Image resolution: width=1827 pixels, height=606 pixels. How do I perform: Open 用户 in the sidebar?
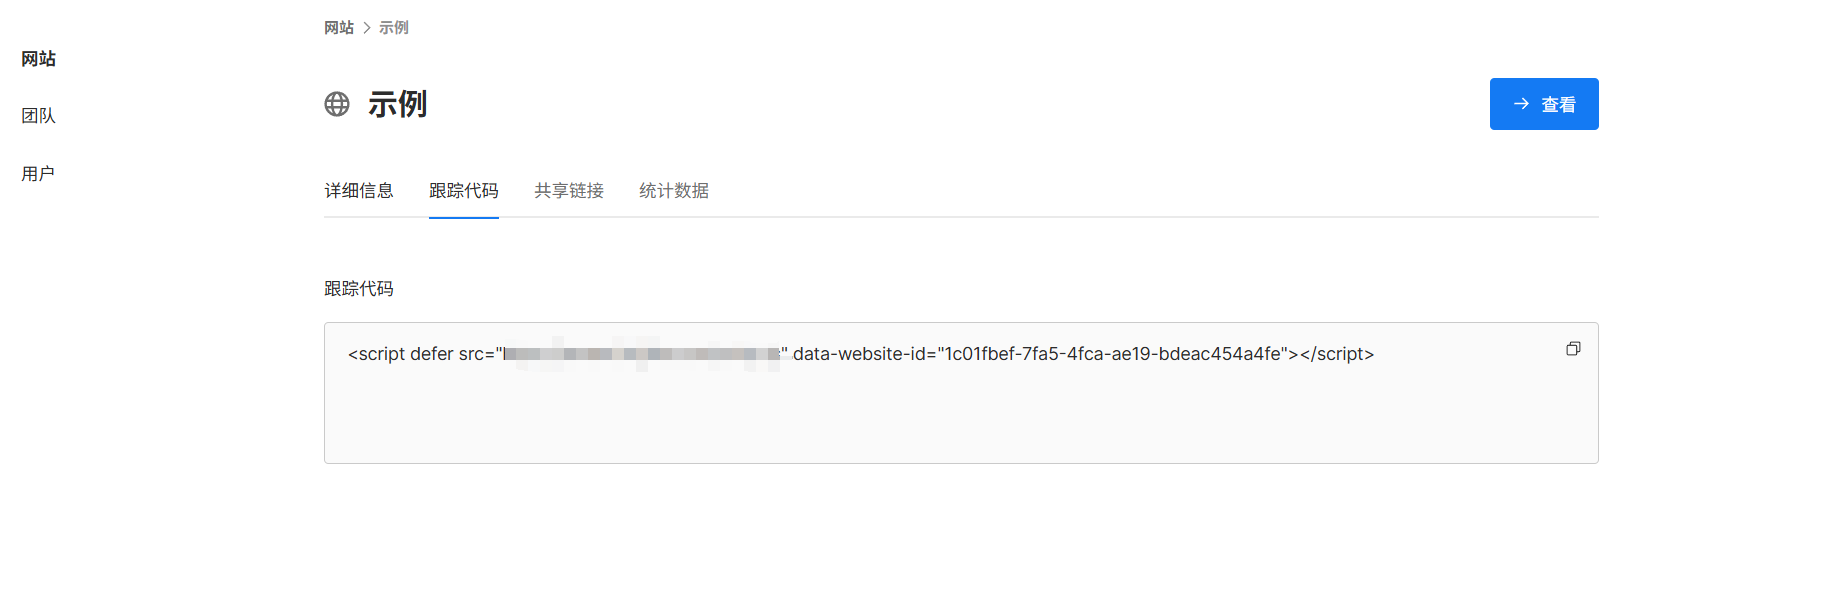tap(38, 174)
